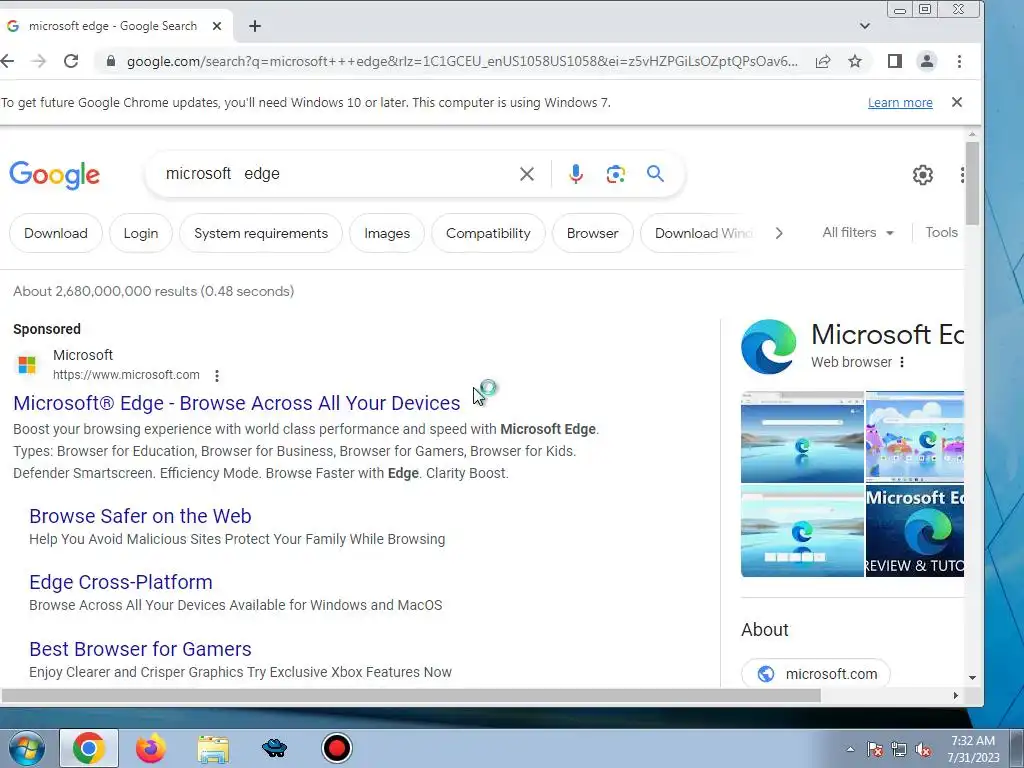The height and width of the screenshot is (768, 1024).
Task: Open Edge Cross-Platform link
Action: coord(121,582)
